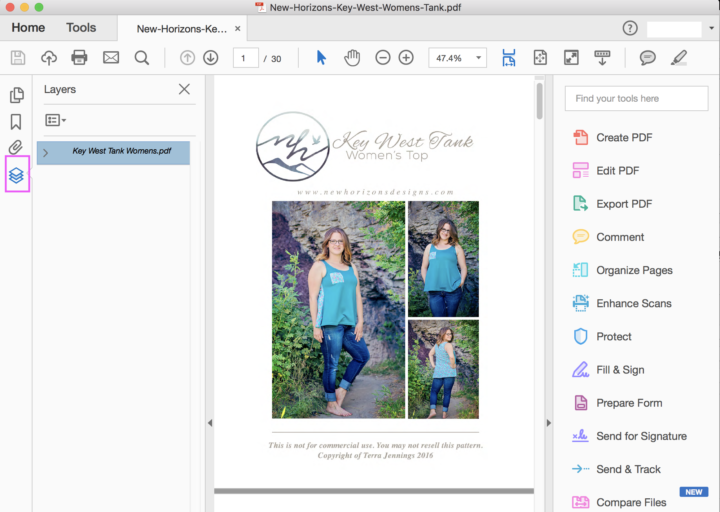Go to next page arrow
Image resolution: width=720 pixels, height=512 pixels.
[x=210, y=57]
